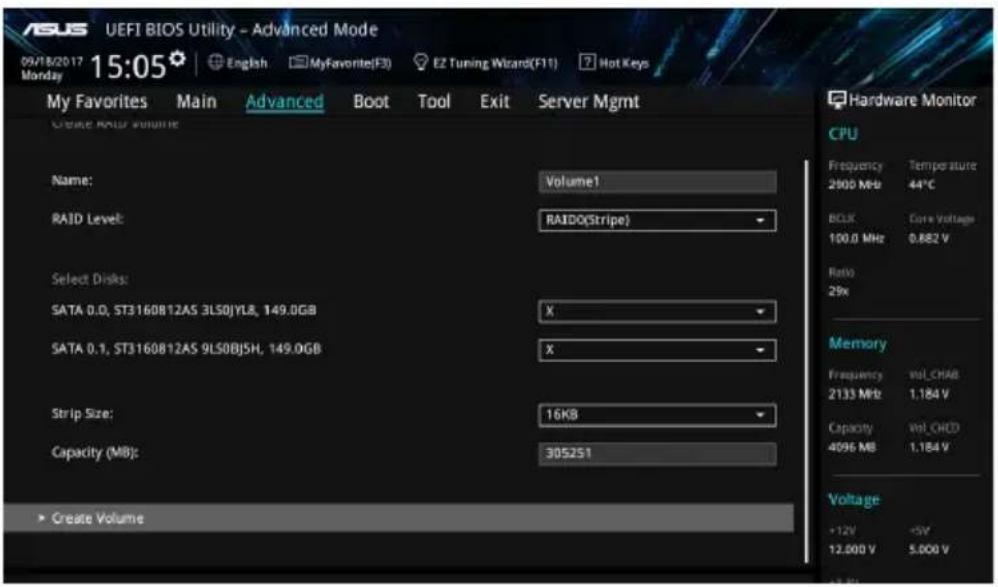Switch to the Main tab
Screen dimensions: 998x587
[x=197, y=101]
